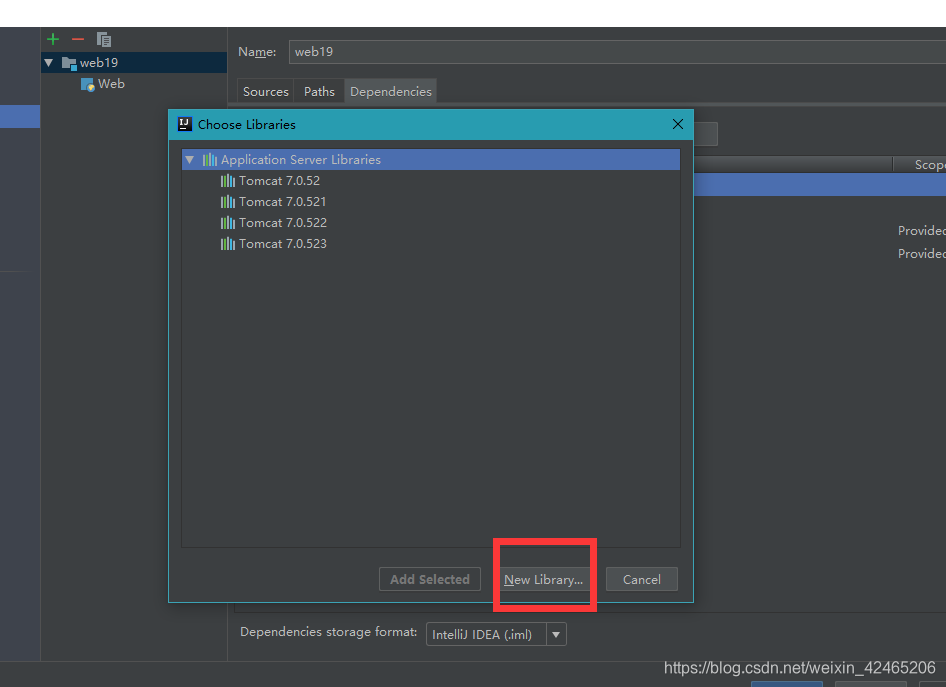
Task: Click the red minus remove module icon
Action: point(78,40)
